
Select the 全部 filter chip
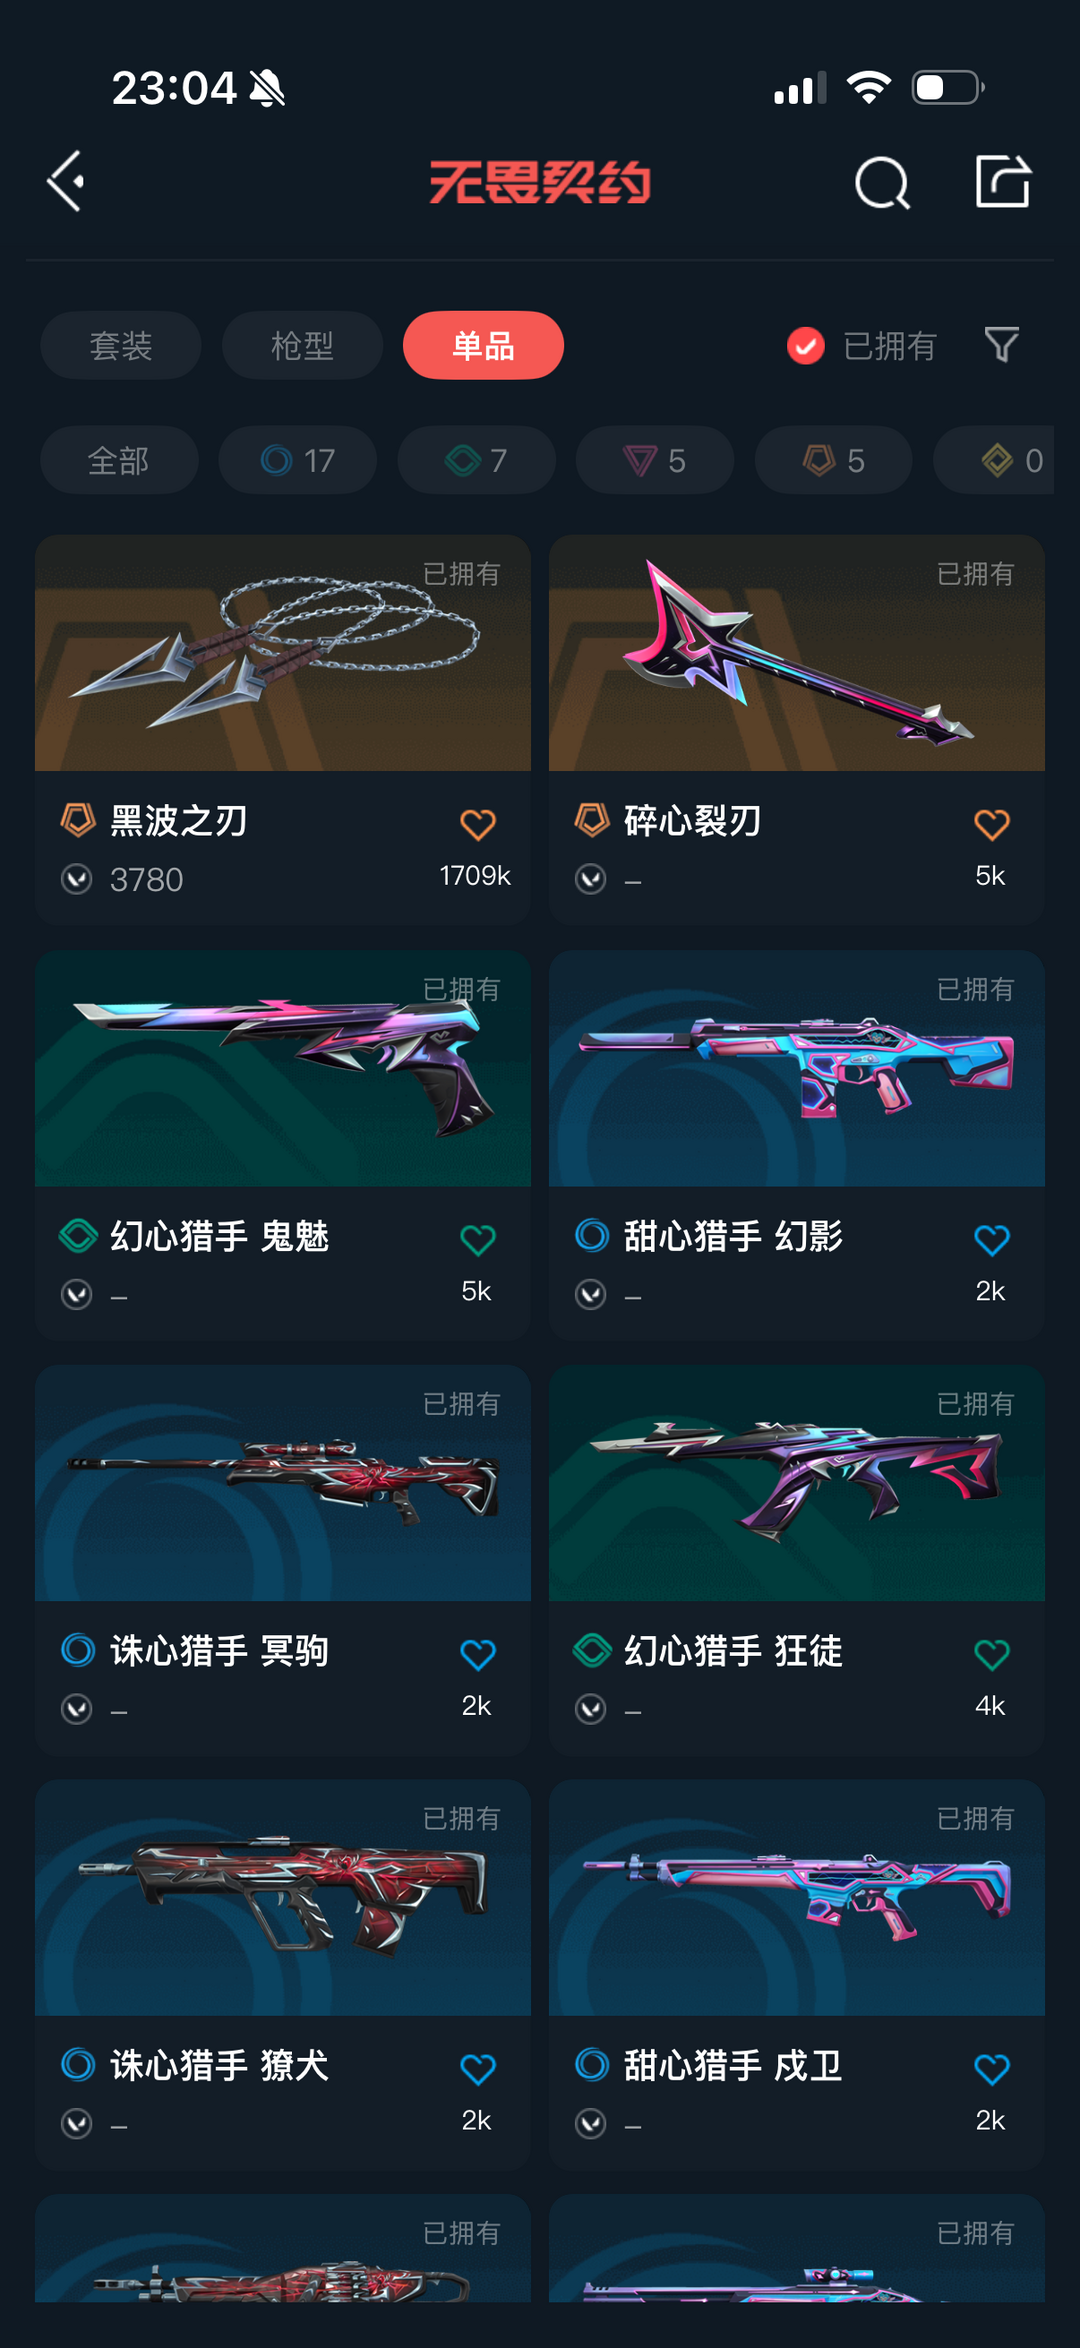[x=119, y=460]
